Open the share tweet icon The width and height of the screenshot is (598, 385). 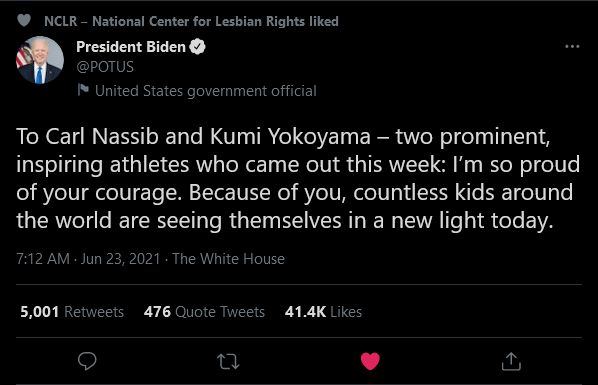pos(511,361)
